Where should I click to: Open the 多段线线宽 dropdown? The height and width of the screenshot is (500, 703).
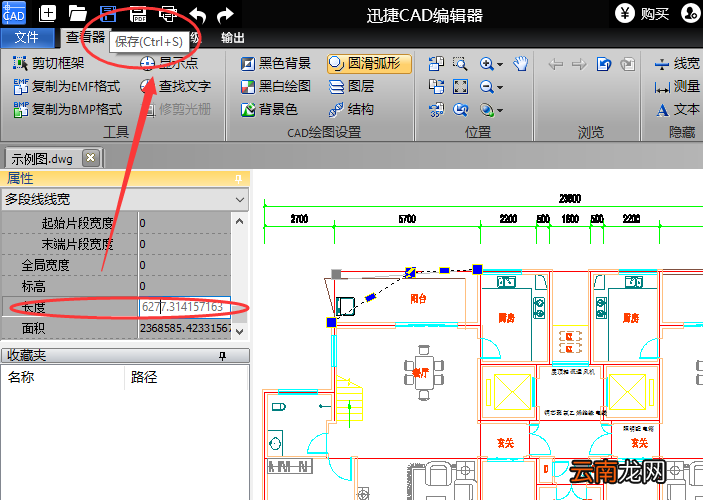(125, 200)
